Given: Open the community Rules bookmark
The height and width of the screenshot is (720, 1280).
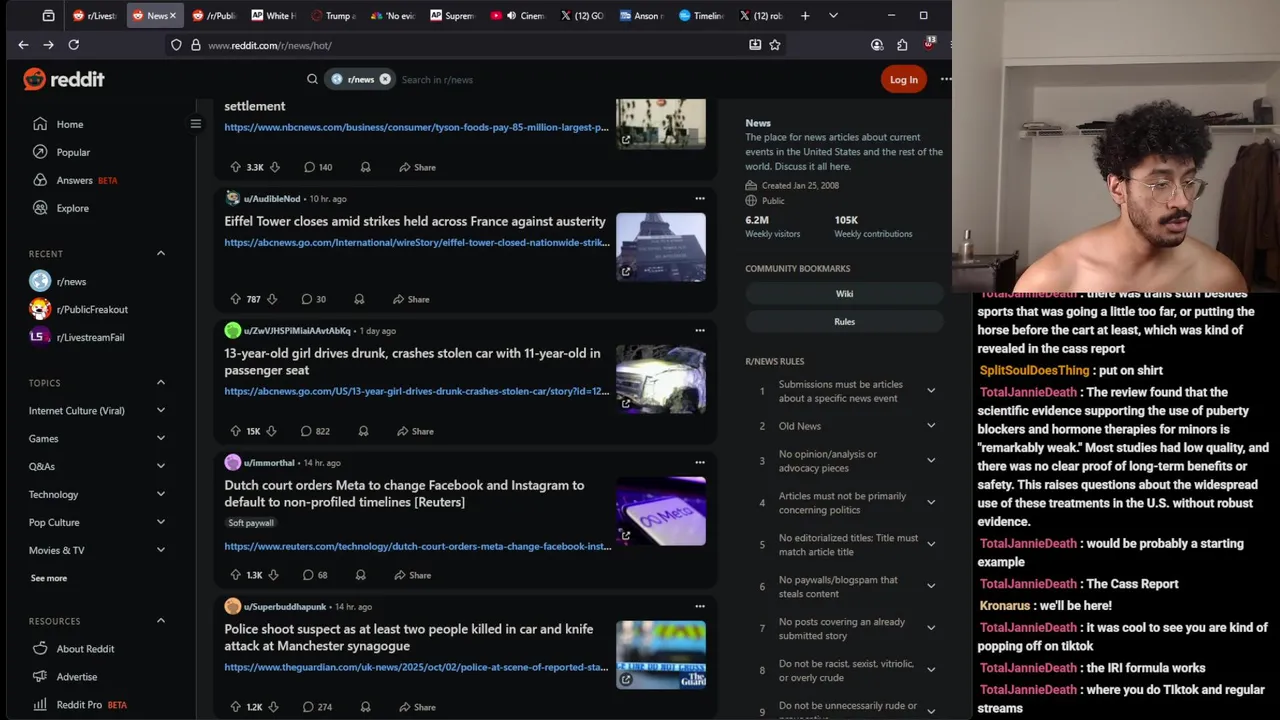Looking at the screenshot, I should pos(844,322).
